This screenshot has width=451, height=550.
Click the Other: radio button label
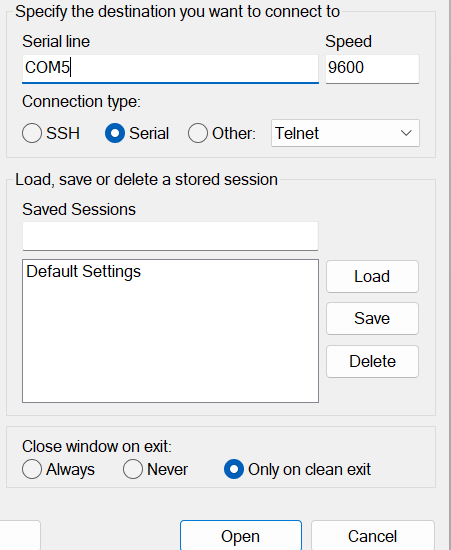click(234, 133)
